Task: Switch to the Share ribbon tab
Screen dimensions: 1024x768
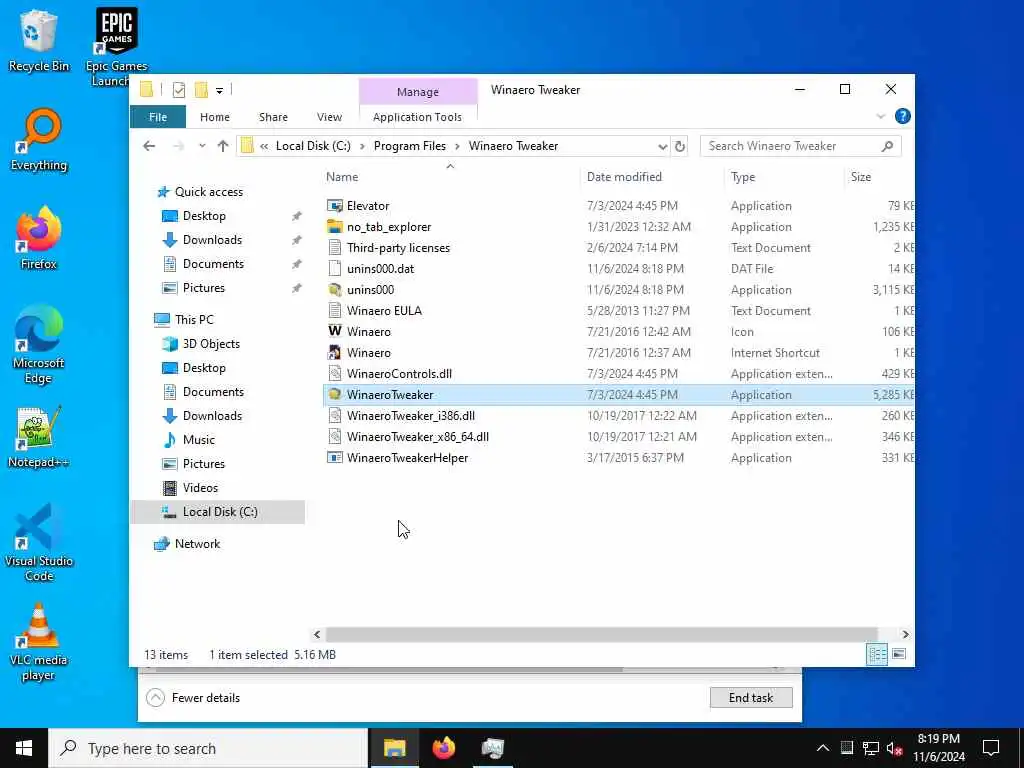Action: [273, 117]
